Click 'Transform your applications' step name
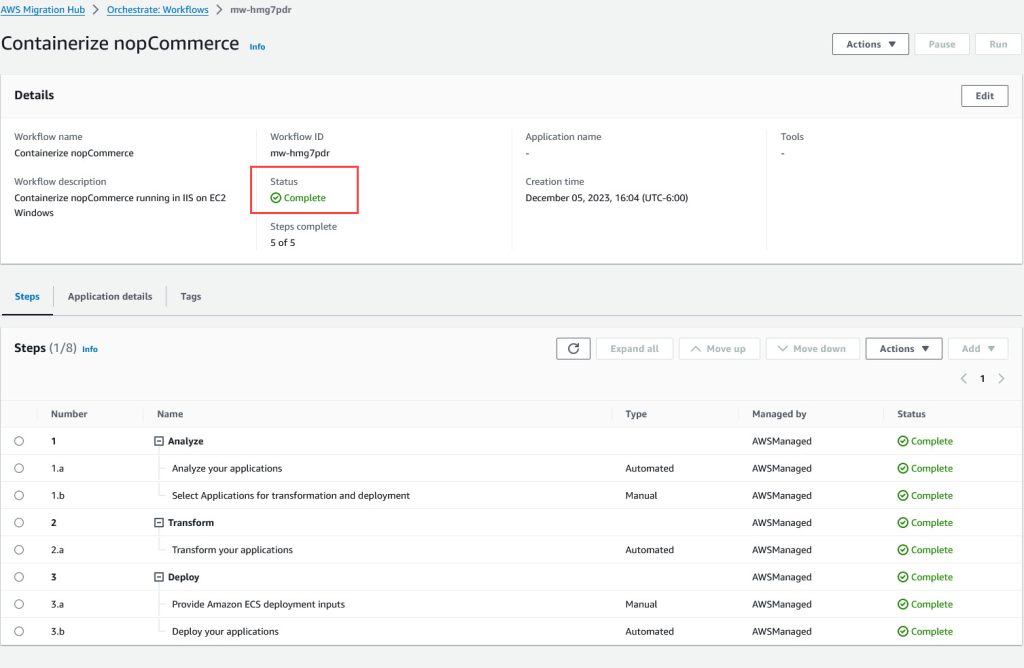Screen dimensions: 1024x668 (232, 550)
